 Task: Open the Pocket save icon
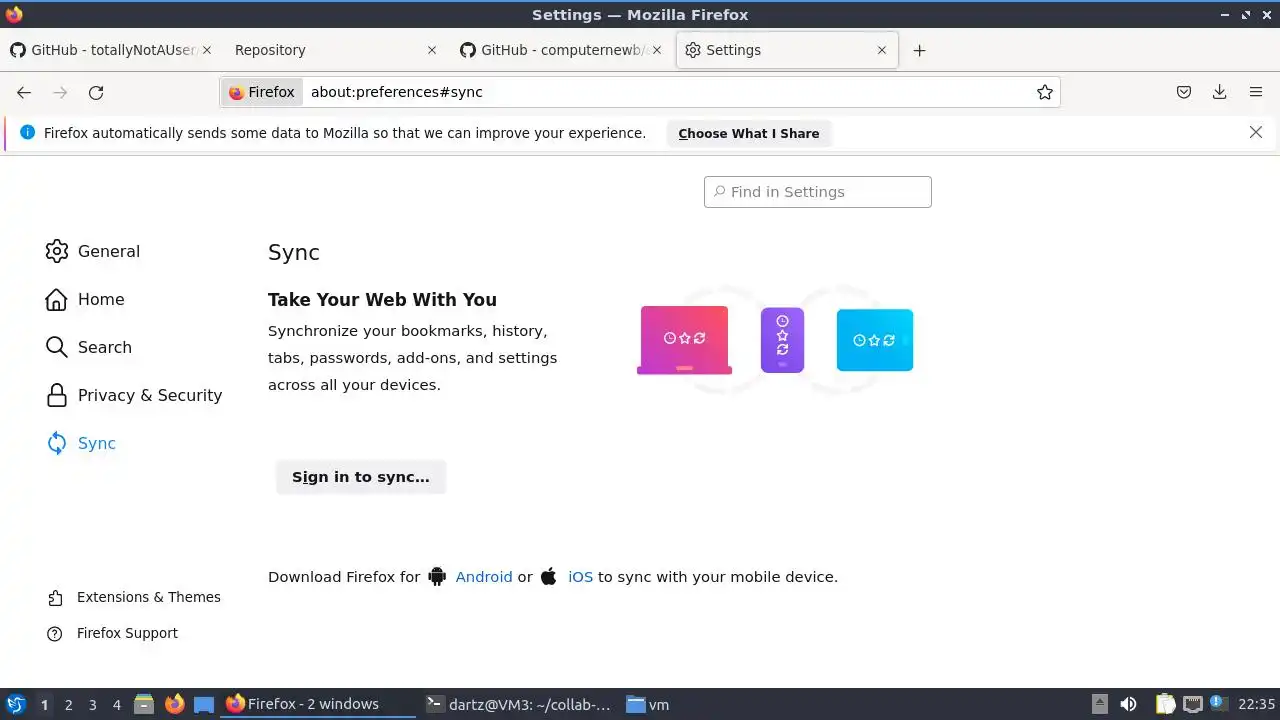(1184, 92)
